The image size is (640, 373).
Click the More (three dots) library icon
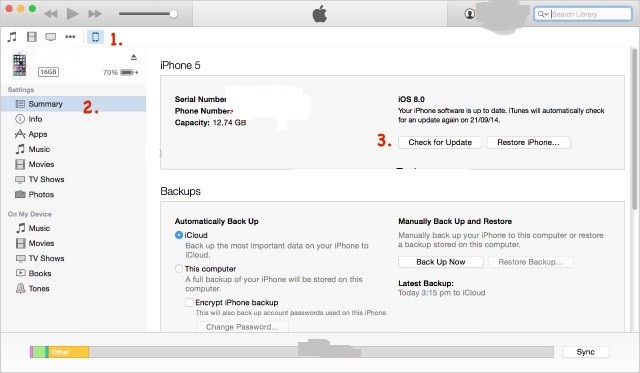(70, 37)
